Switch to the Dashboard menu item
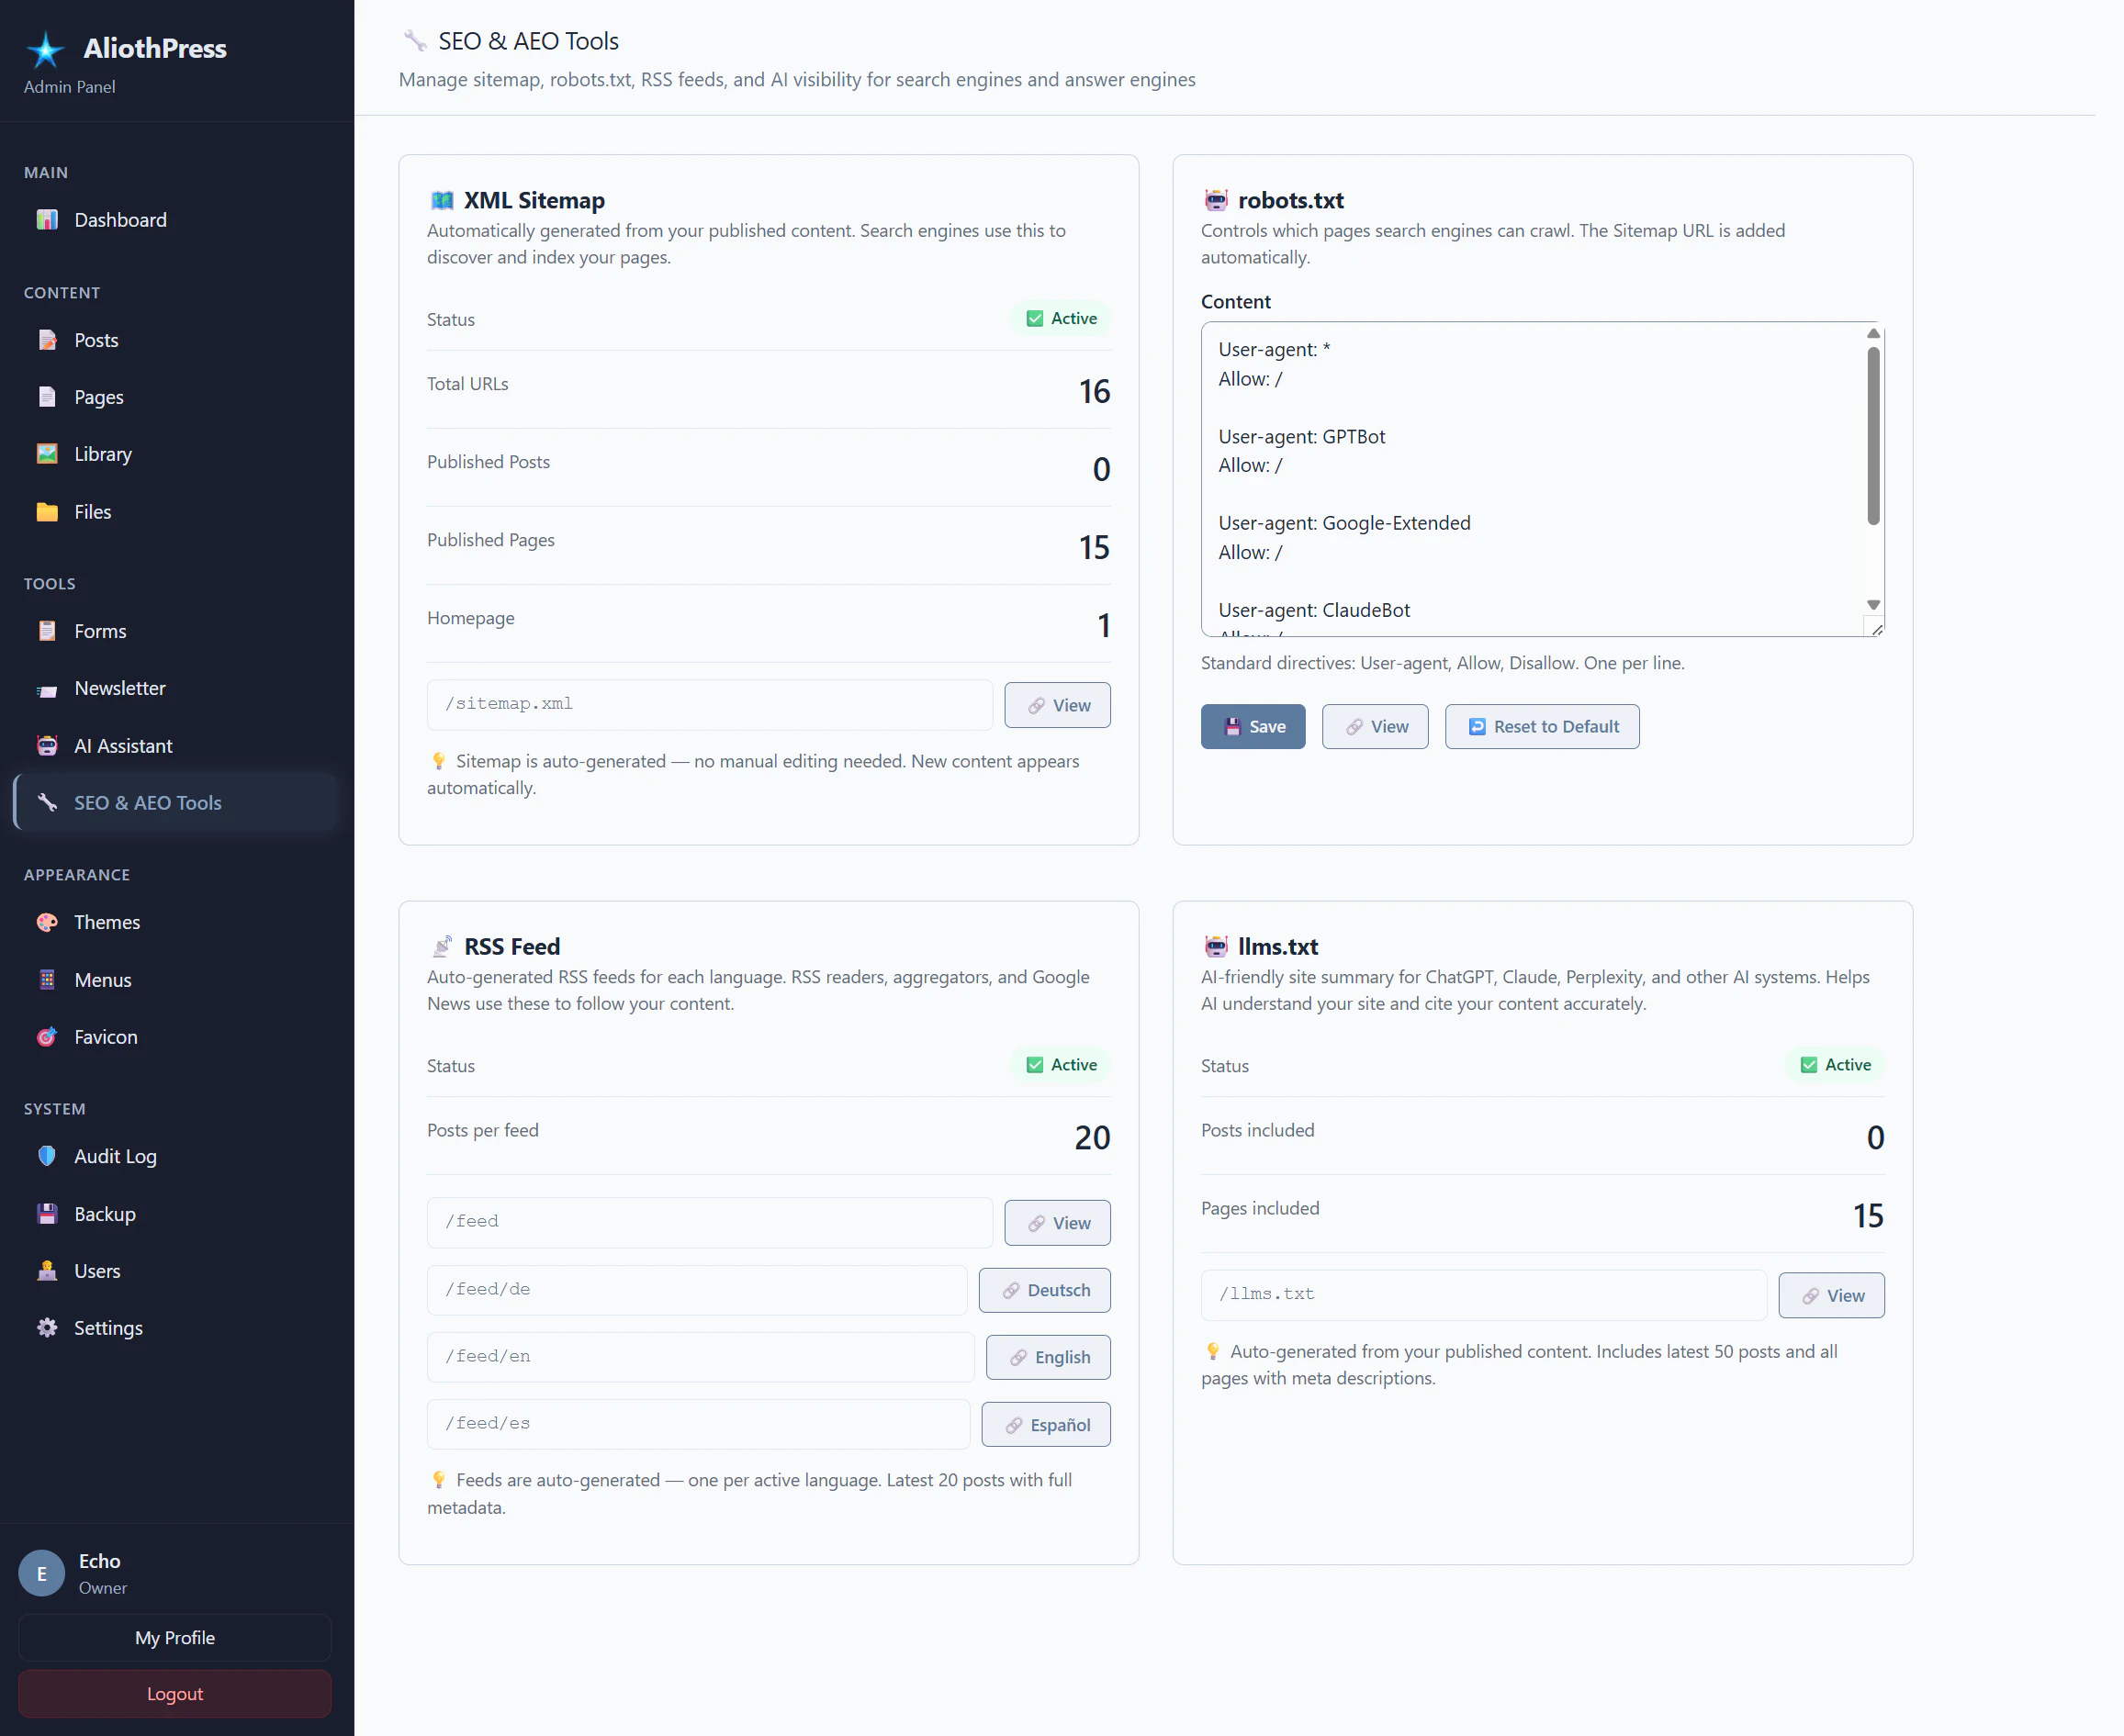The image size is (2124, 1736). click(120, 219)
